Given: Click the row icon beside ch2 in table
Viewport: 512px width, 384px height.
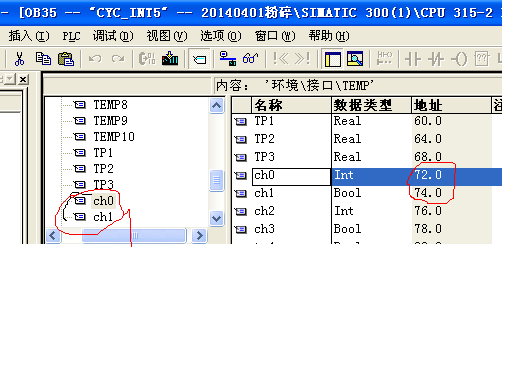Looking at the screenshot, I should pos(241,211).
